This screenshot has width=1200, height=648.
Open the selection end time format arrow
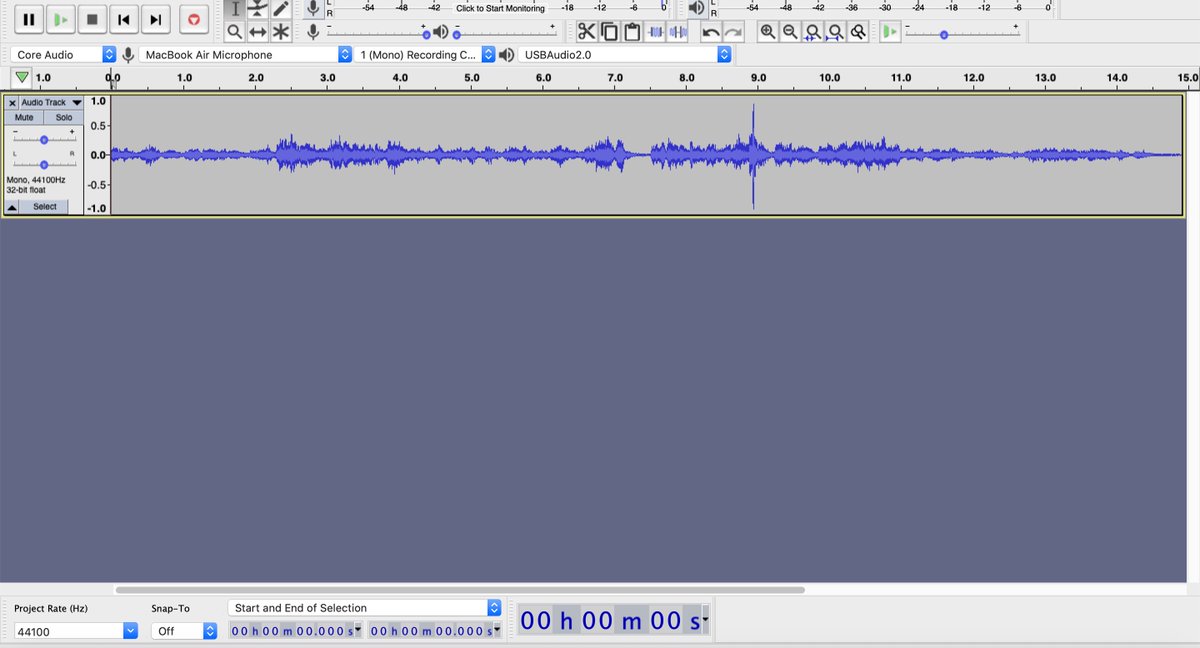(x=497, y=631)
